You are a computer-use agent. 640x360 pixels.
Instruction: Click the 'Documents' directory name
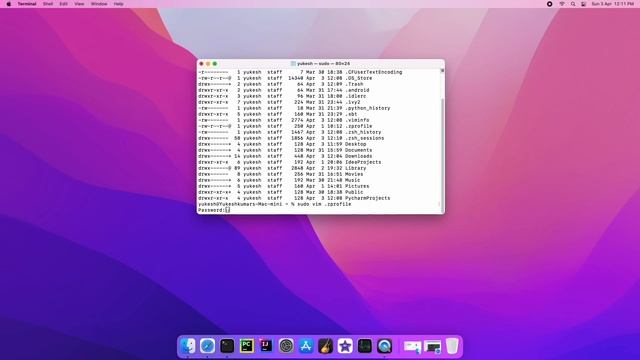click(x=359, y=150)
